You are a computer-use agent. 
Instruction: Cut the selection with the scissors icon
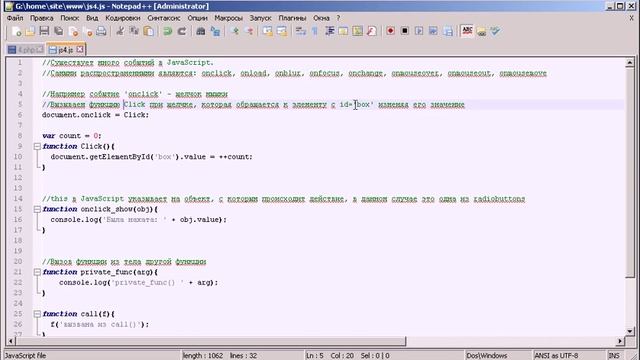click(x=120, y=31)
